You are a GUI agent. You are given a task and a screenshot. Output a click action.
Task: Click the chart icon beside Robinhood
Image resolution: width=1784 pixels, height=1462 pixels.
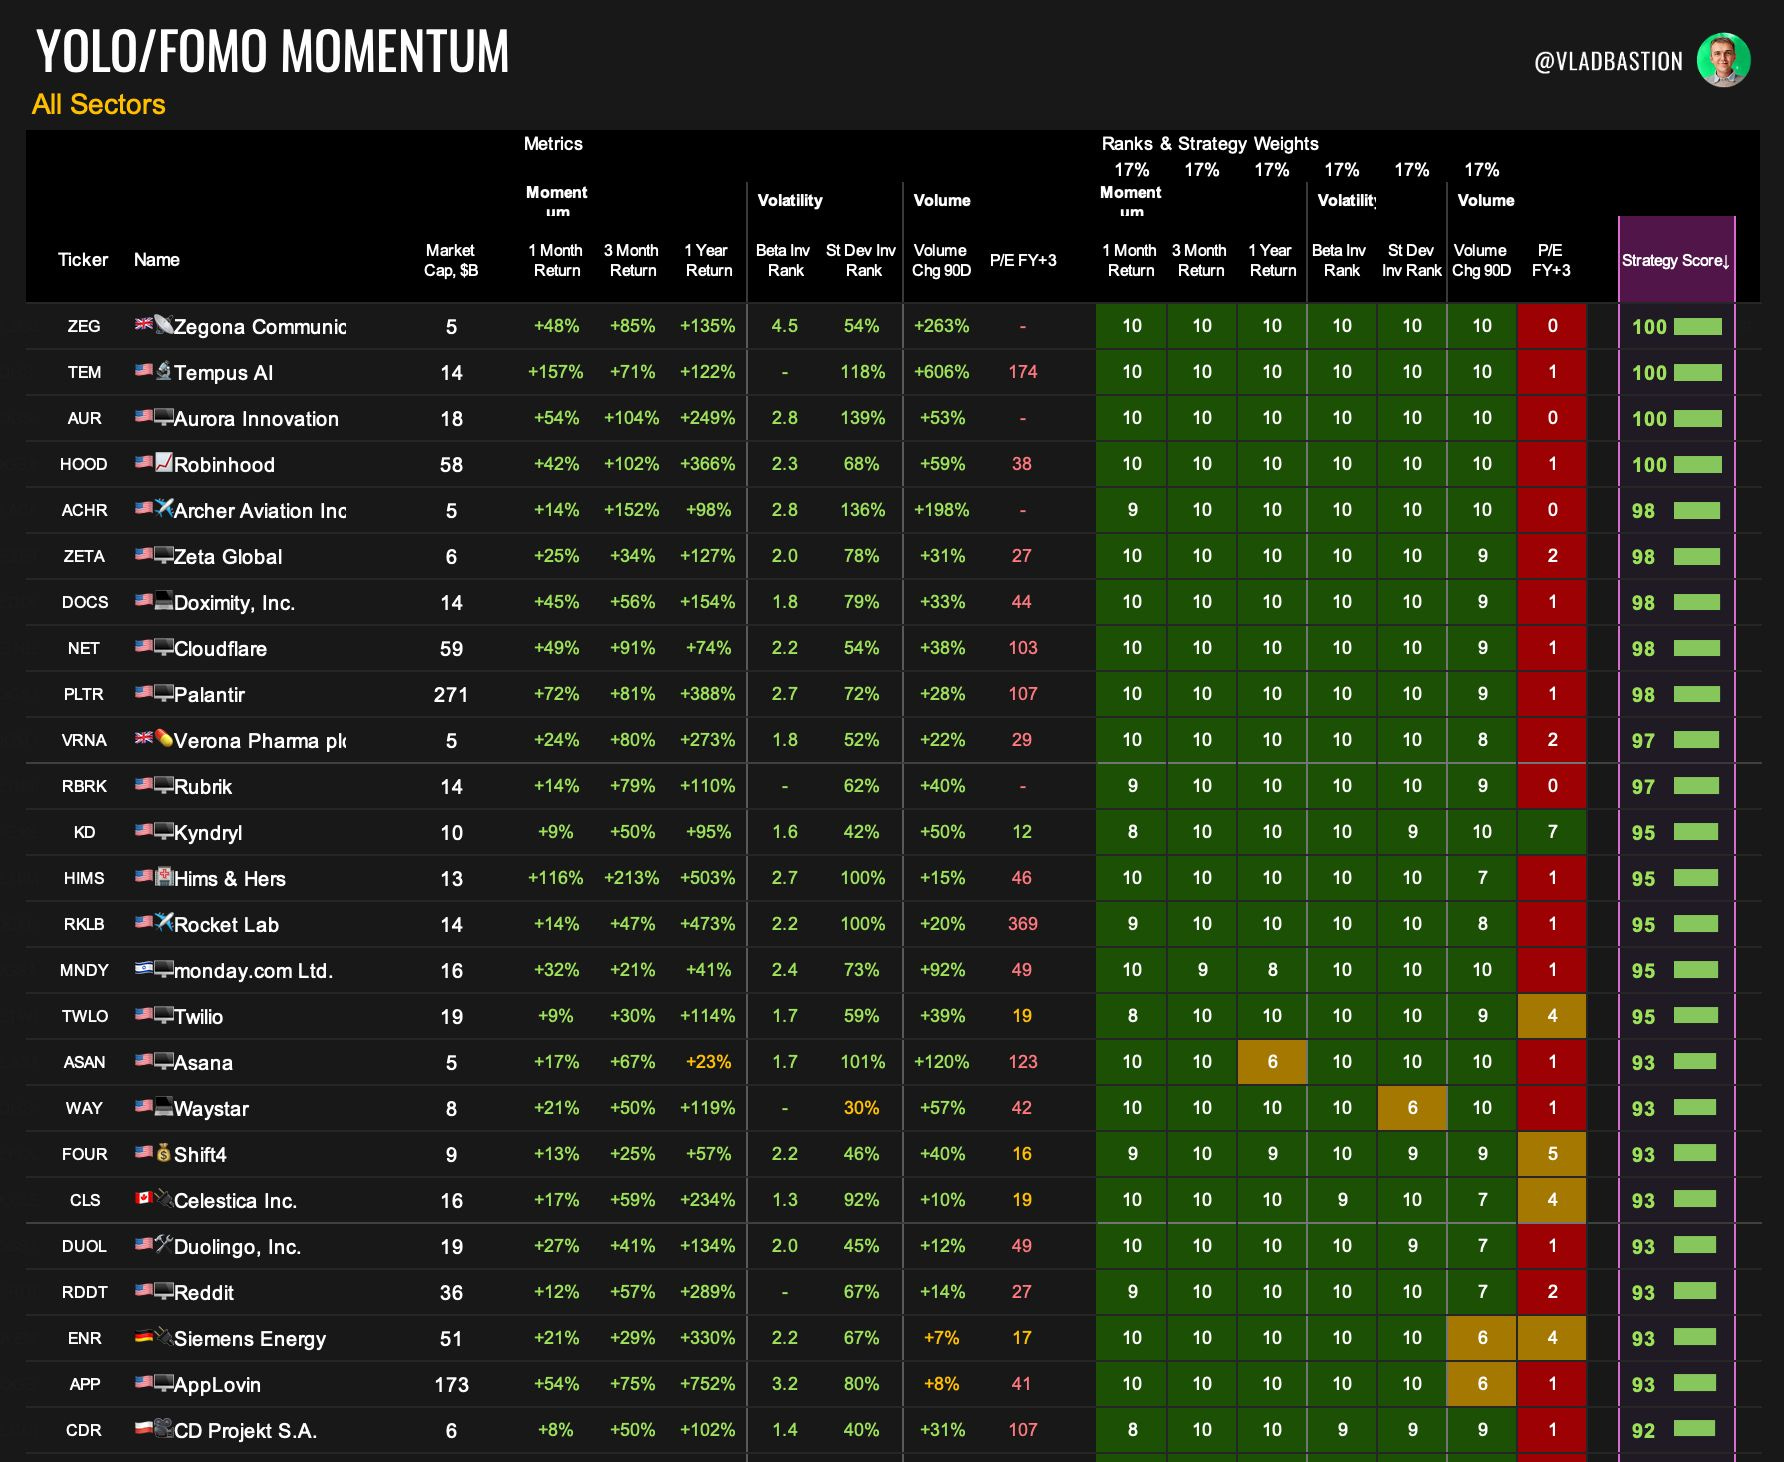point(164,462)
